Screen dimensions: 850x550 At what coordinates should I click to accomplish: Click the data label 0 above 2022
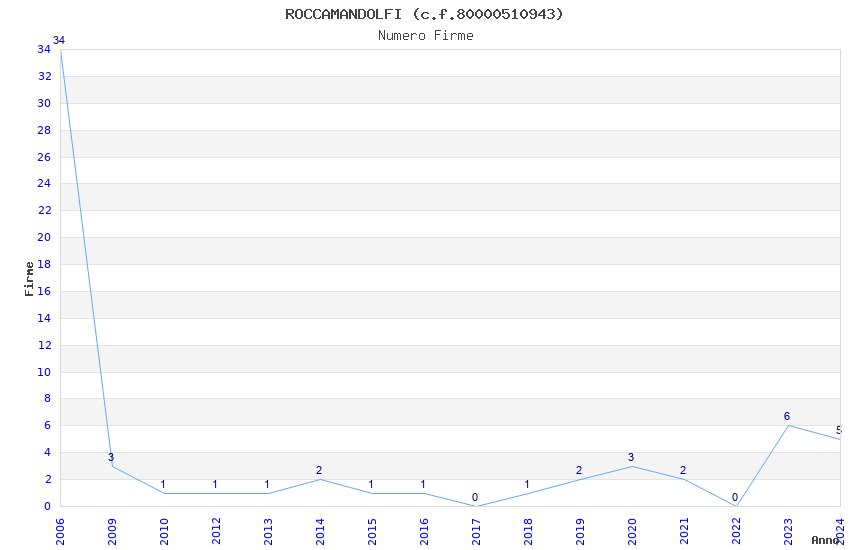tap(735, 497)
